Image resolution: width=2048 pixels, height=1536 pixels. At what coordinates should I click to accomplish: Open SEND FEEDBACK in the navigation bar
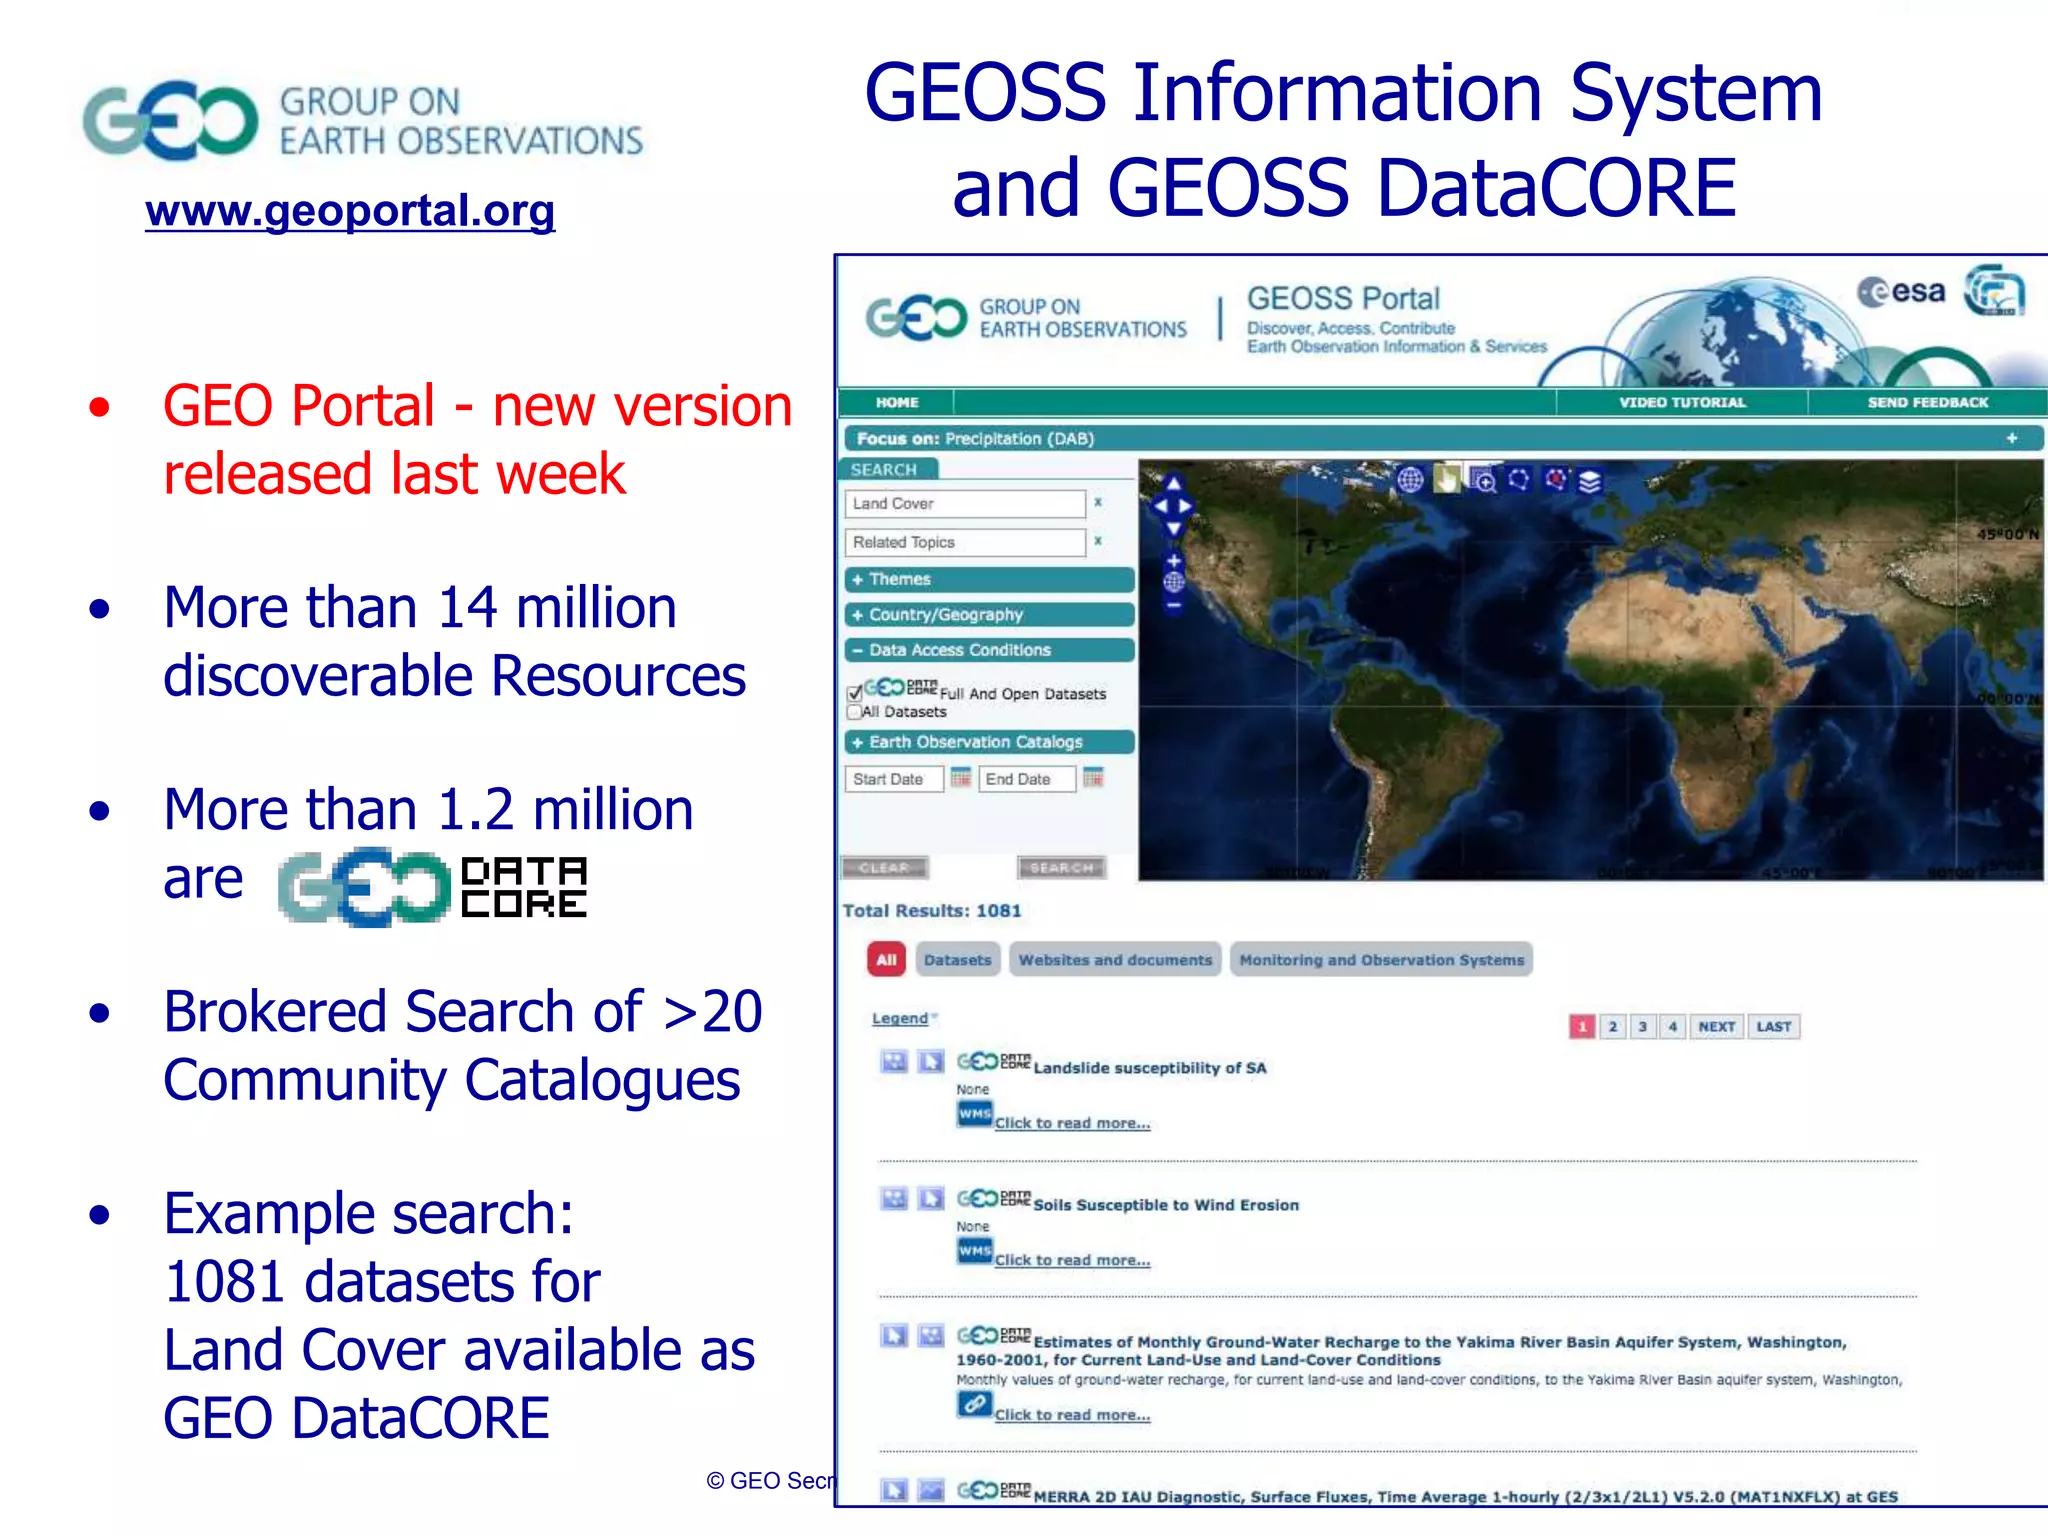(1928, 402)
